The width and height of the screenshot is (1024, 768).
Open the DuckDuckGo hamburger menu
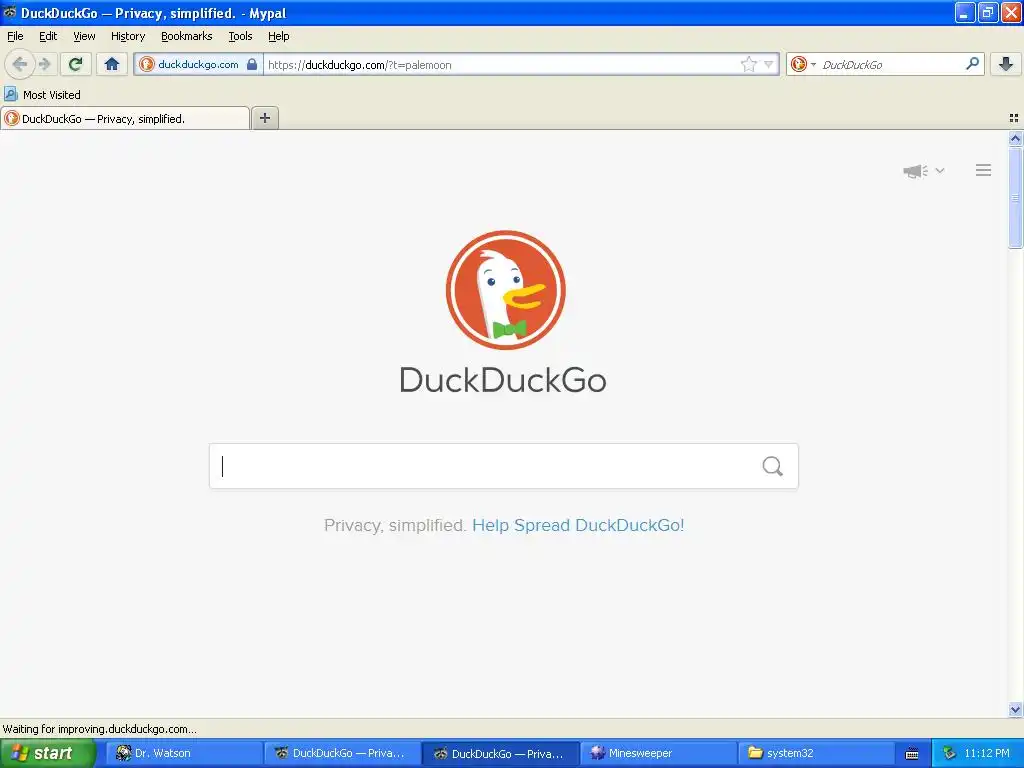pos(984,170)
